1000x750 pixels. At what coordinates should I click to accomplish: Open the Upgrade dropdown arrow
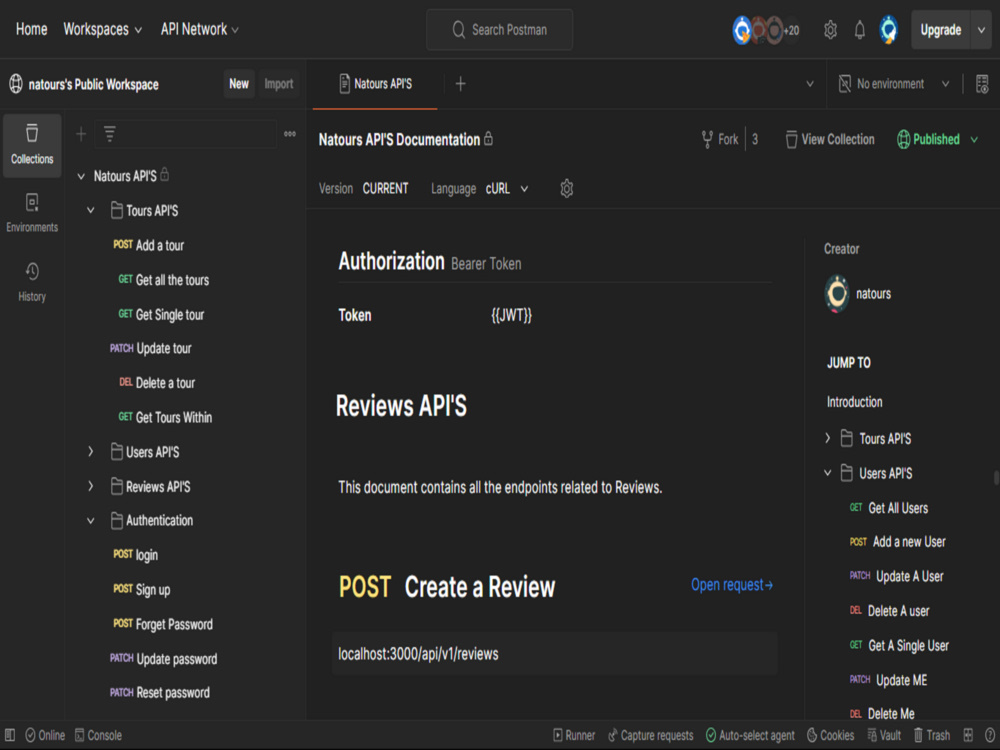click(x=982, y=30)
